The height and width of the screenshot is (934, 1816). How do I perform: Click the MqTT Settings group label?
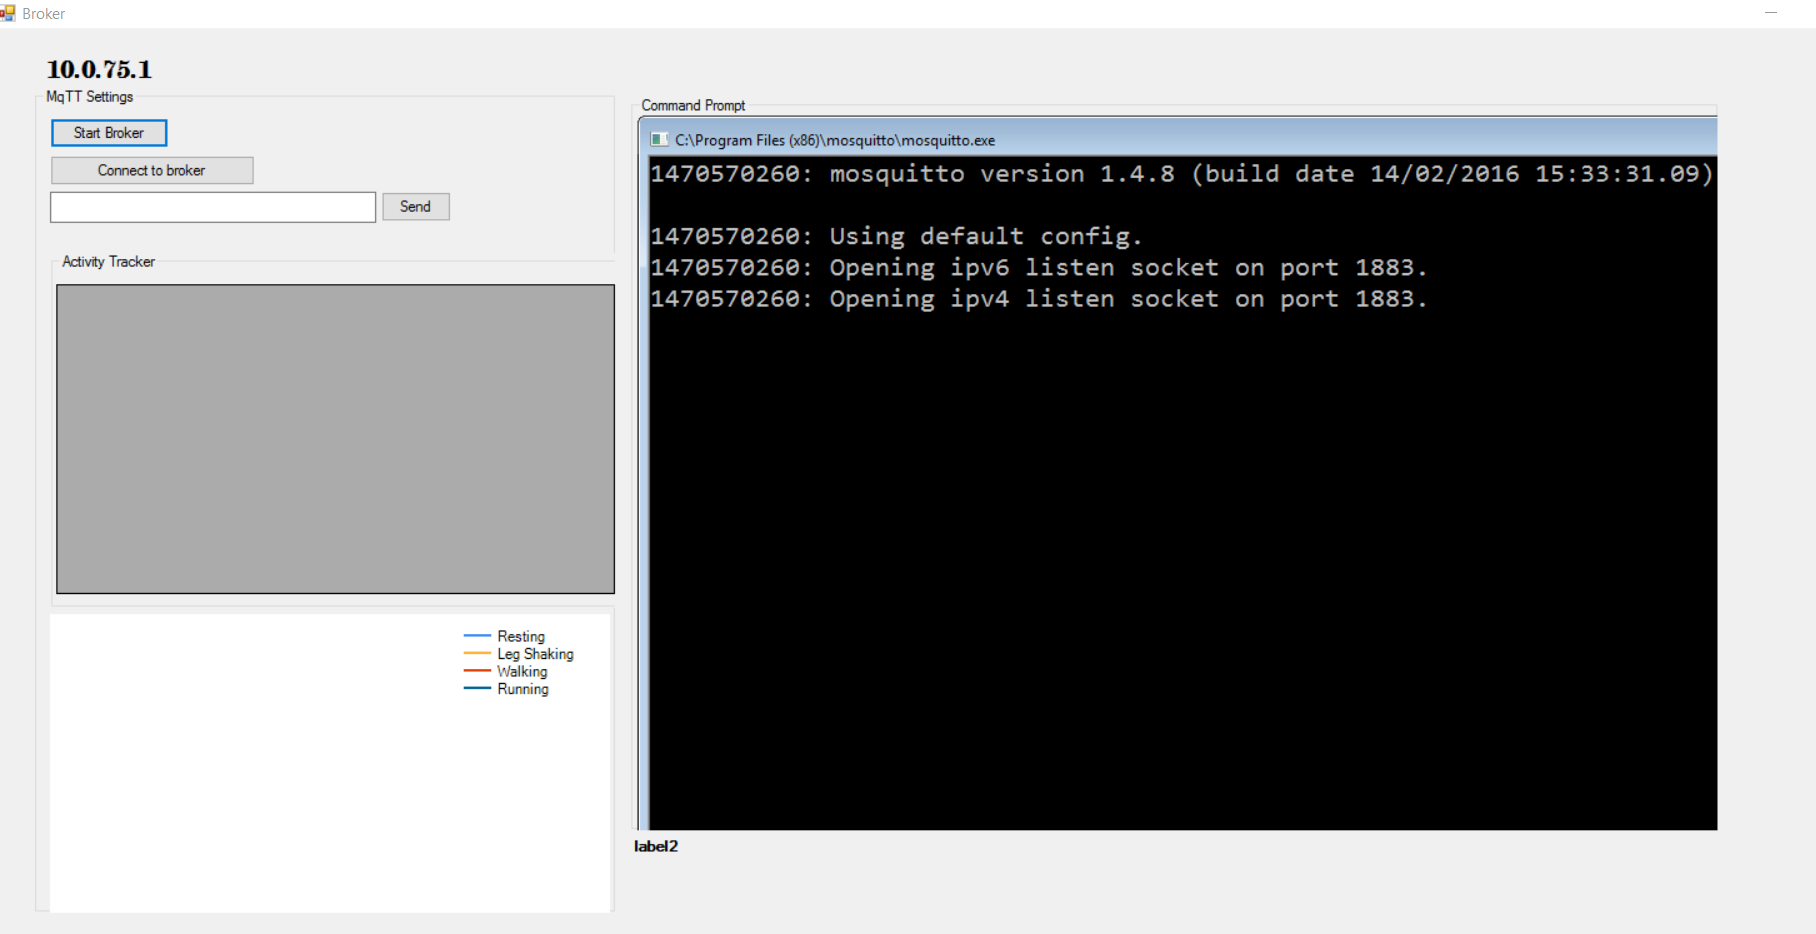coord(90,97)
